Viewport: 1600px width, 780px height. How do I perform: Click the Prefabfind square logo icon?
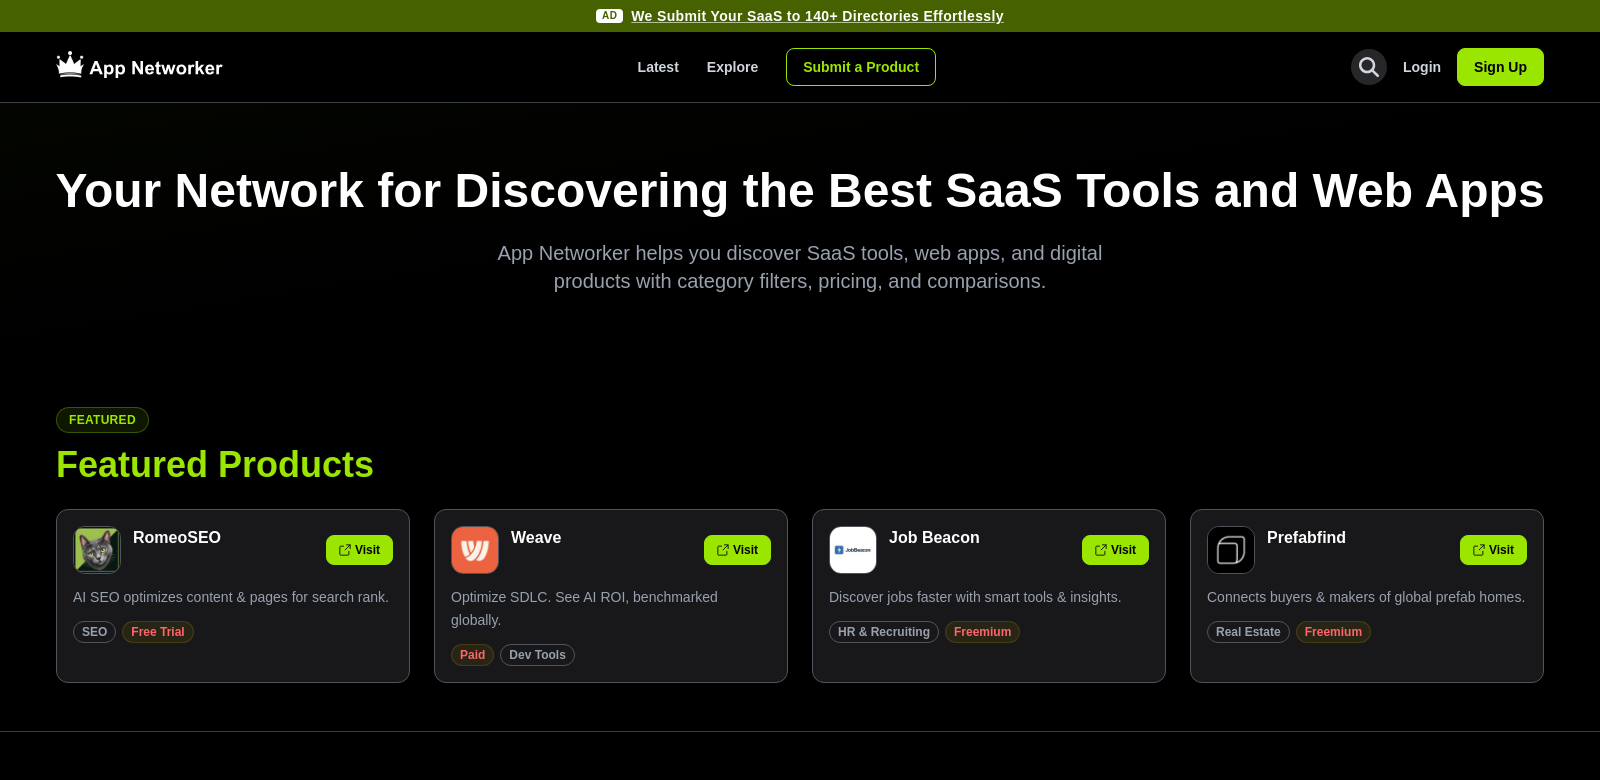(x=1231, y=550)
